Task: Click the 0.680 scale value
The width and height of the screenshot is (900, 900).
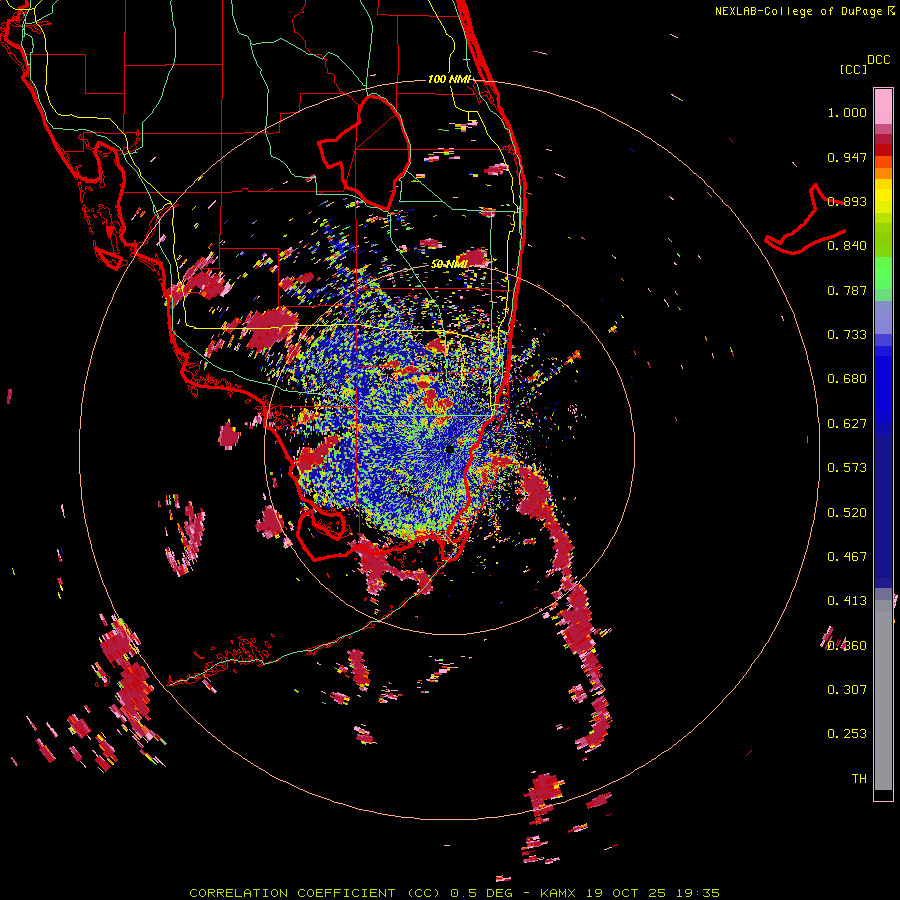Action: pyautogui.click(x=847, y=379)
